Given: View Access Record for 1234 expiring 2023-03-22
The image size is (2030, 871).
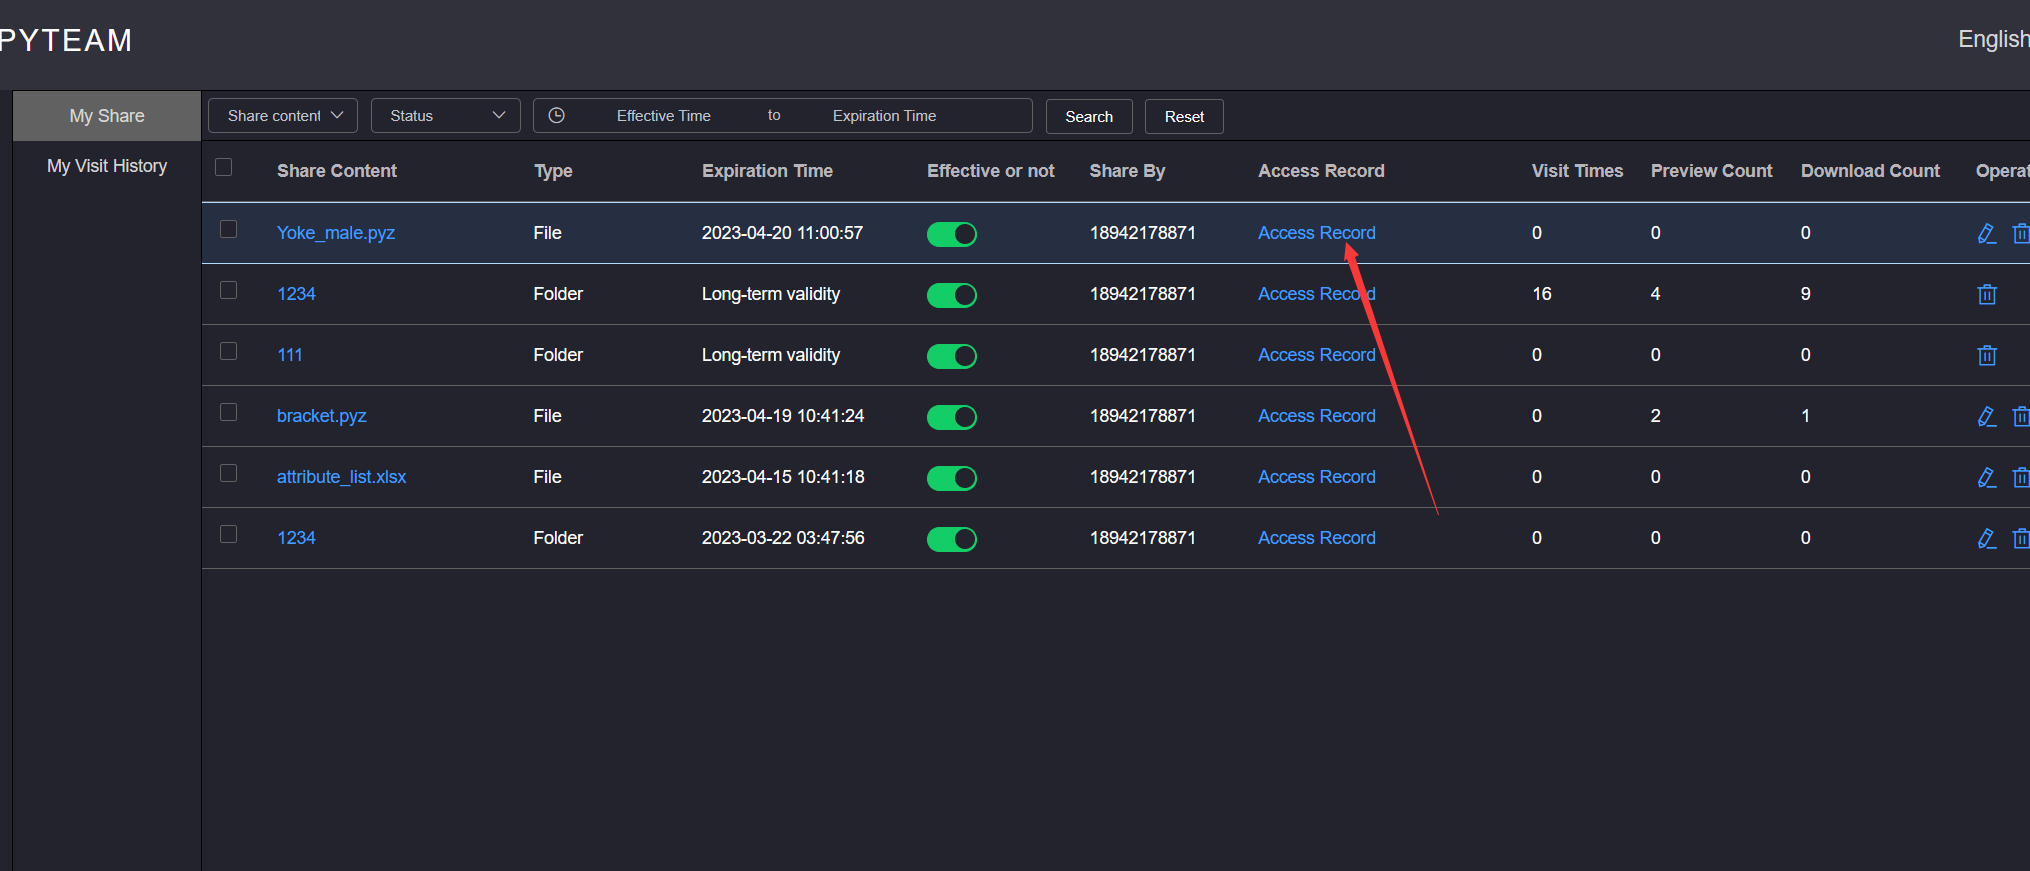Looking at the screenshot, I should pyautogui.click(x=1317, y=538).
